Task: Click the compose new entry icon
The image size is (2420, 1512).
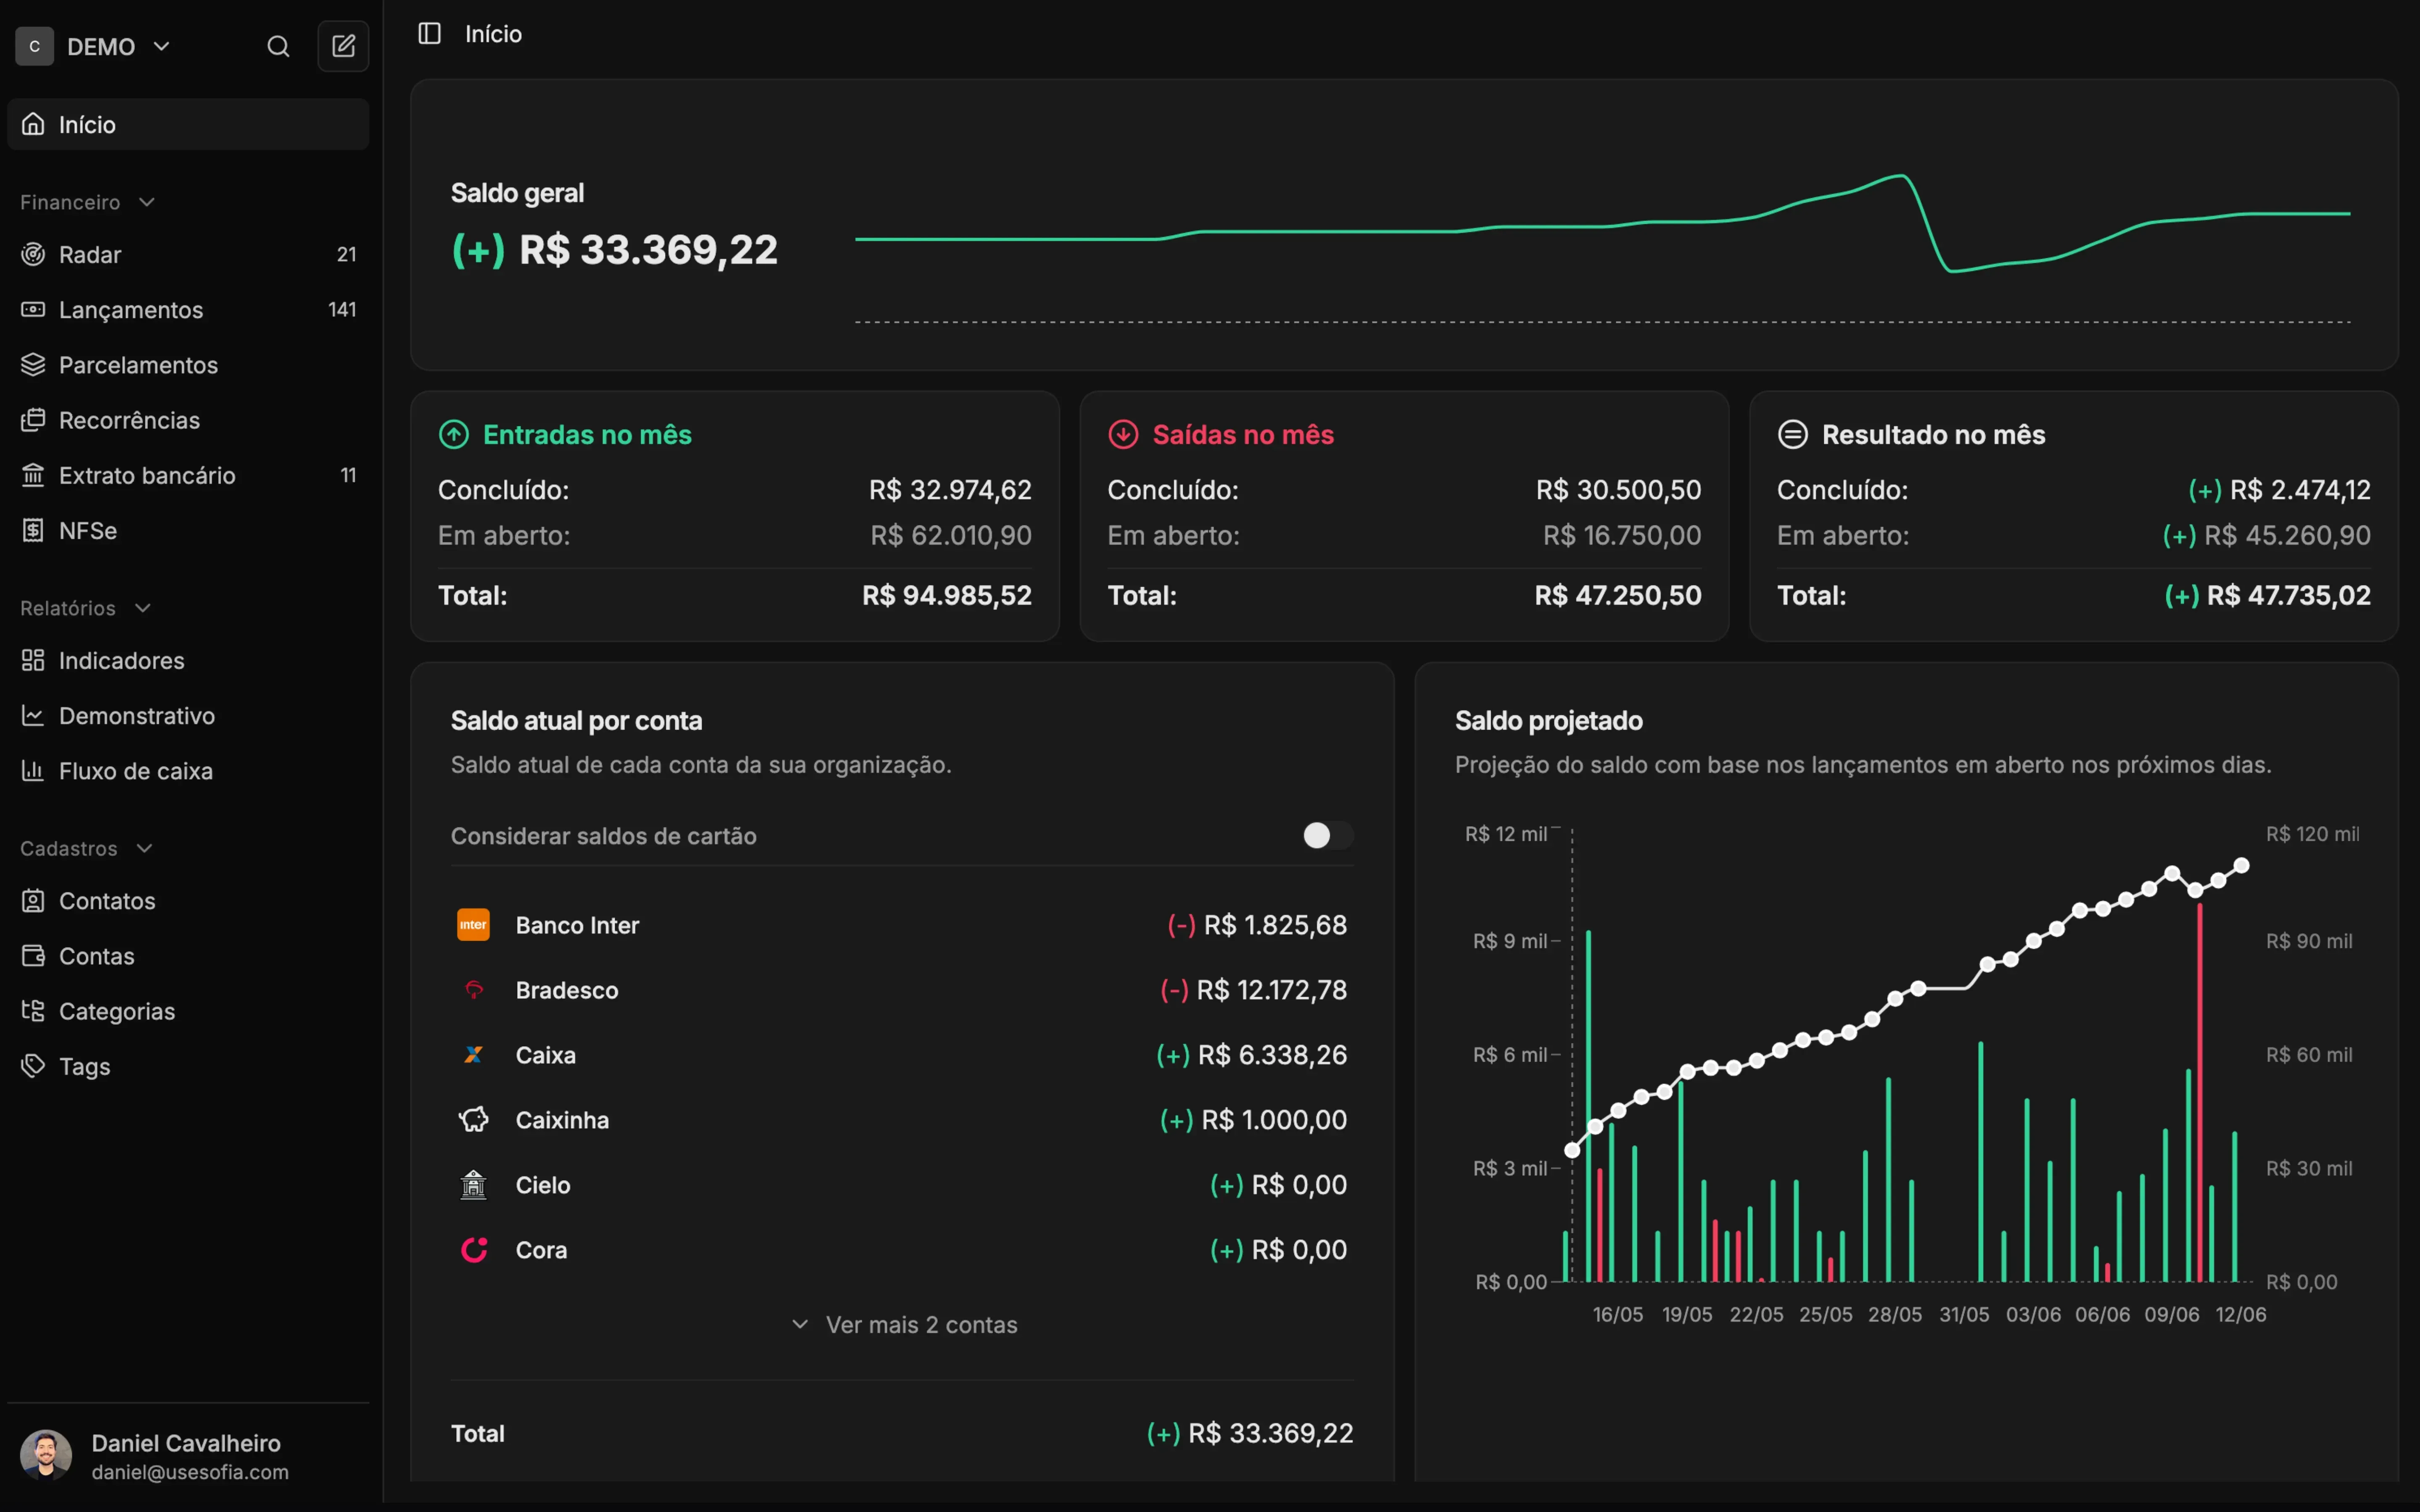Action: click(343, 46)
